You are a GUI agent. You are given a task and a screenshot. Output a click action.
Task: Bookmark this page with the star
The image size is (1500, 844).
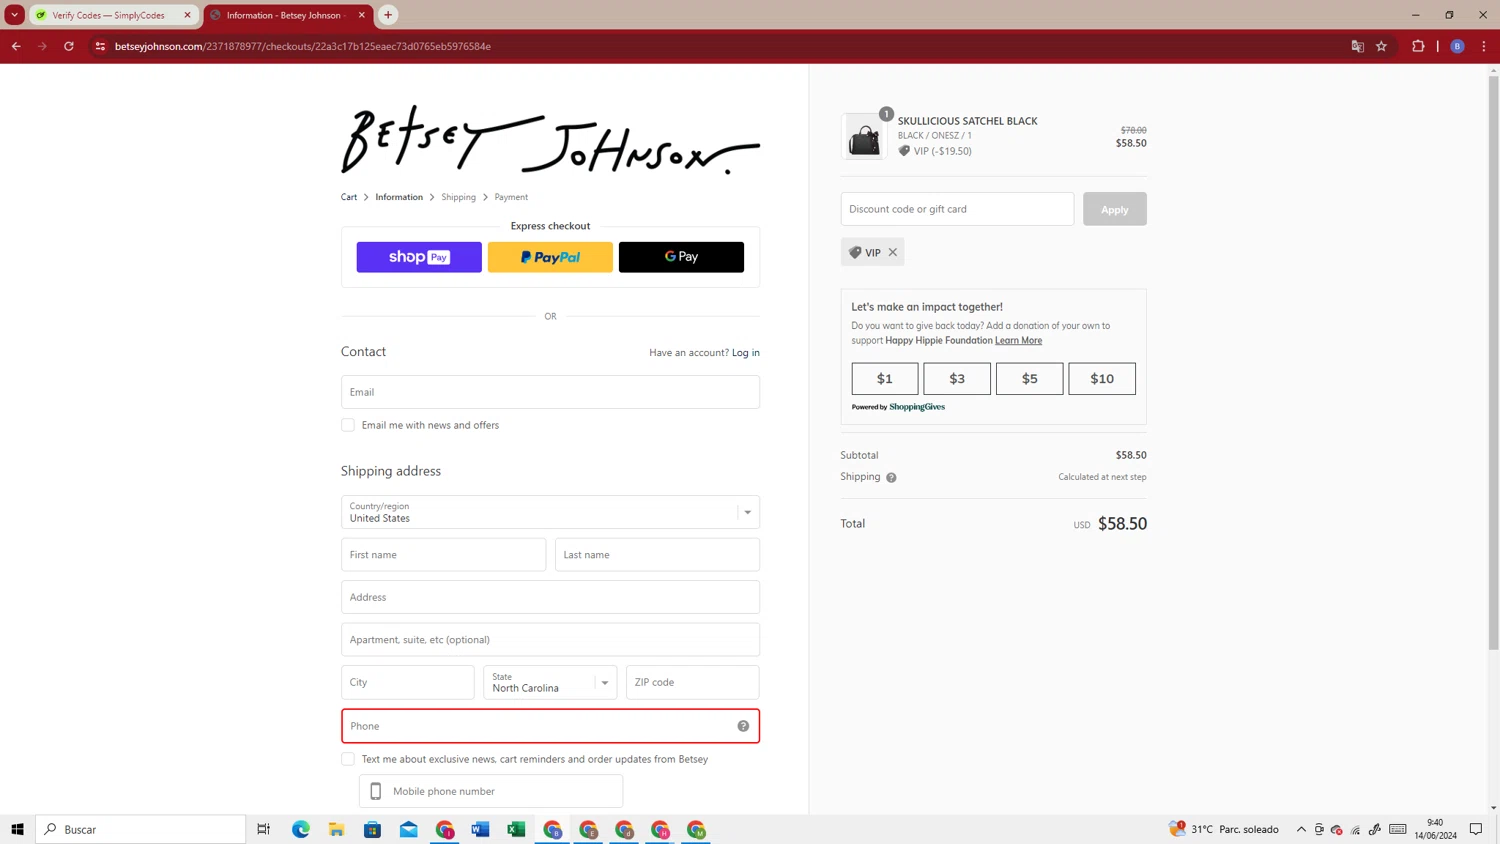point(1381,46)
